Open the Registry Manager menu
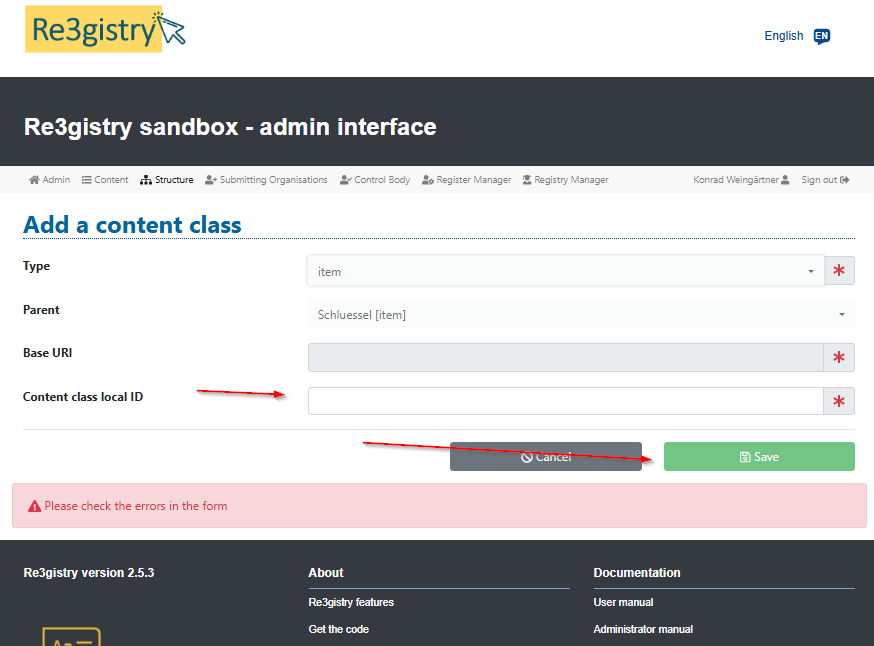The image size is (874, 646). [565, 180]
